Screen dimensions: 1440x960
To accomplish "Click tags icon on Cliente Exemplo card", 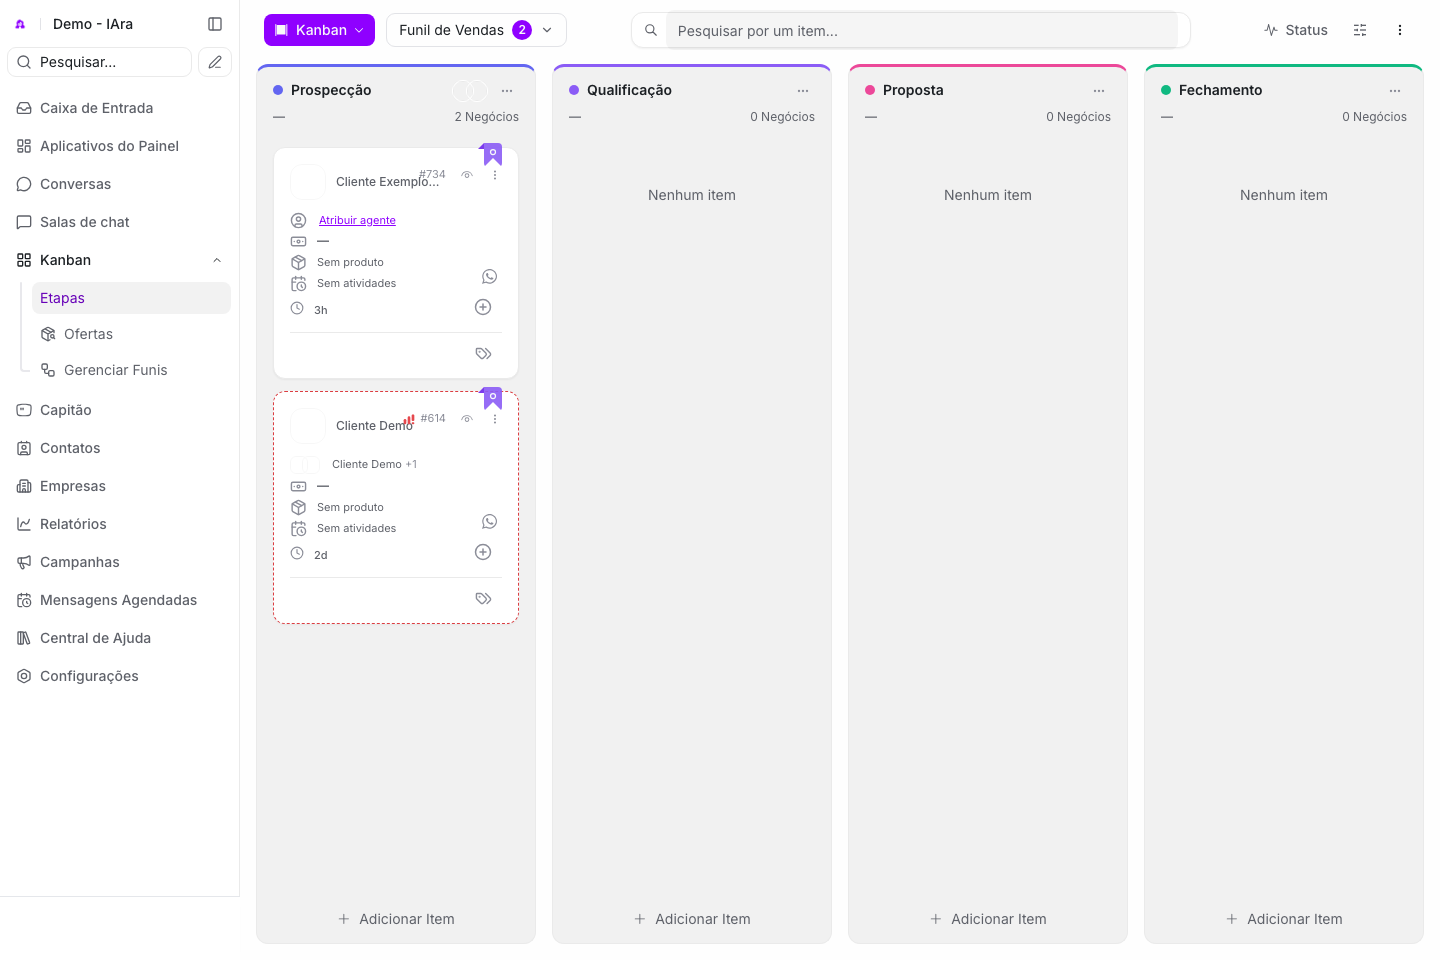I will click(483, 353).
